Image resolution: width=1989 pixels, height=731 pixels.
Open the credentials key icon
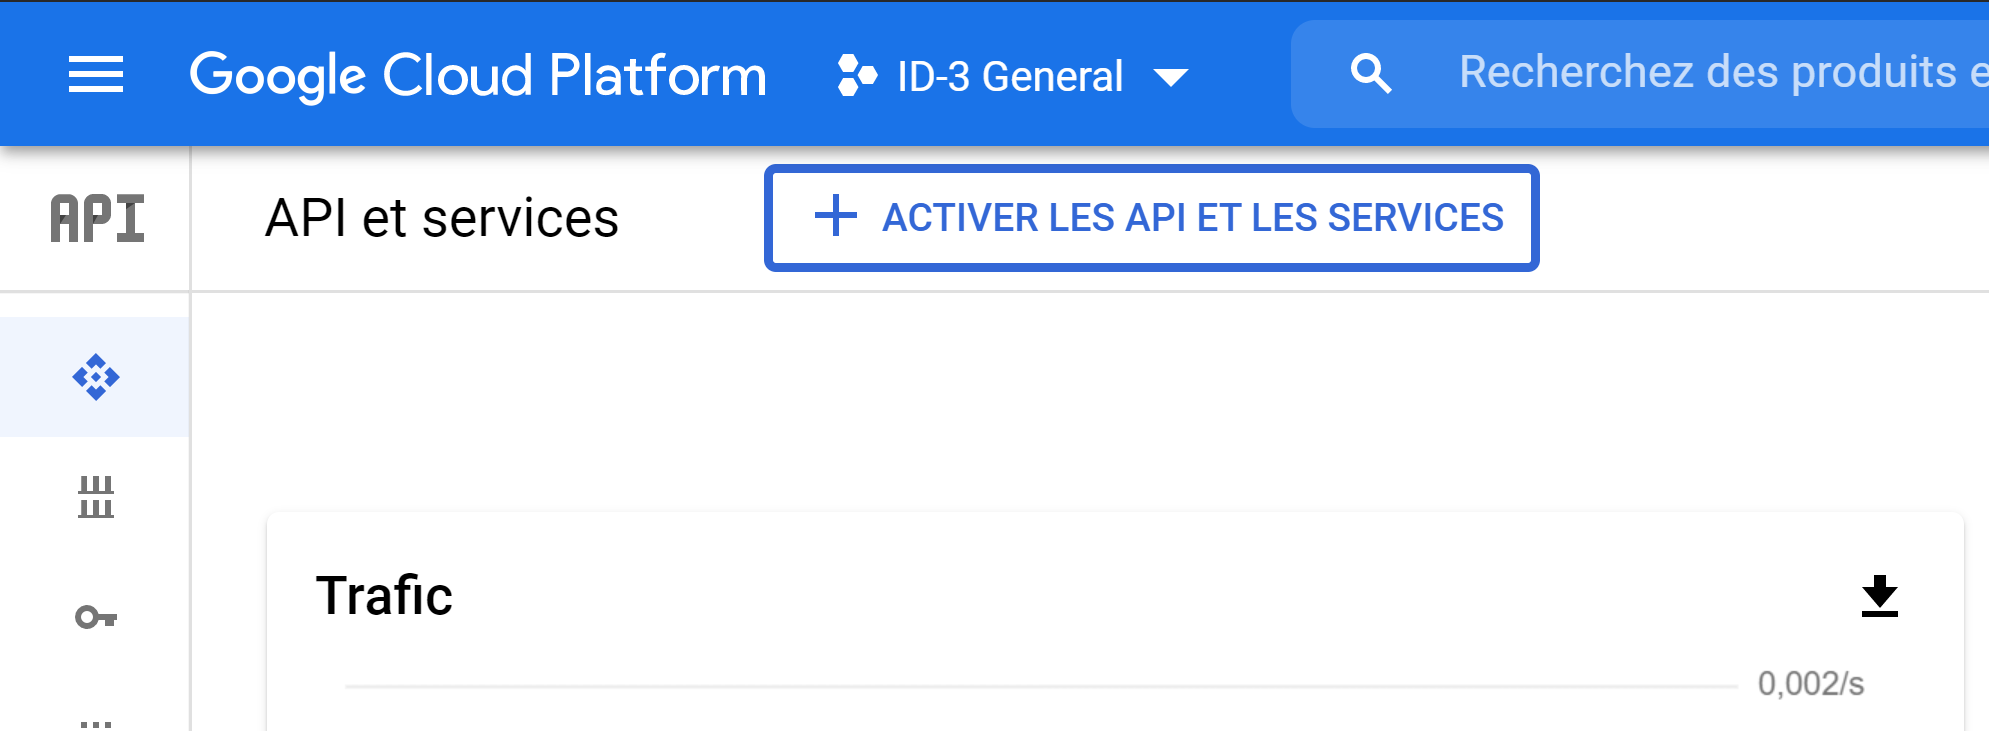tap(96, 617)
